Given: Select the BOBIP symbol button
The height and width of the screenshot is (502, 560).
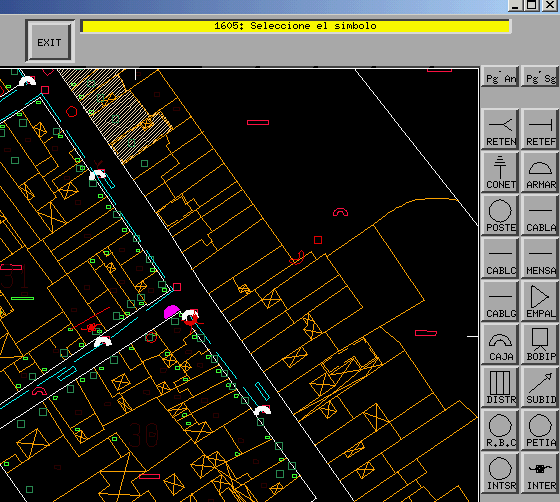Looking at the screenshot, I should click(x=540, y=344).
